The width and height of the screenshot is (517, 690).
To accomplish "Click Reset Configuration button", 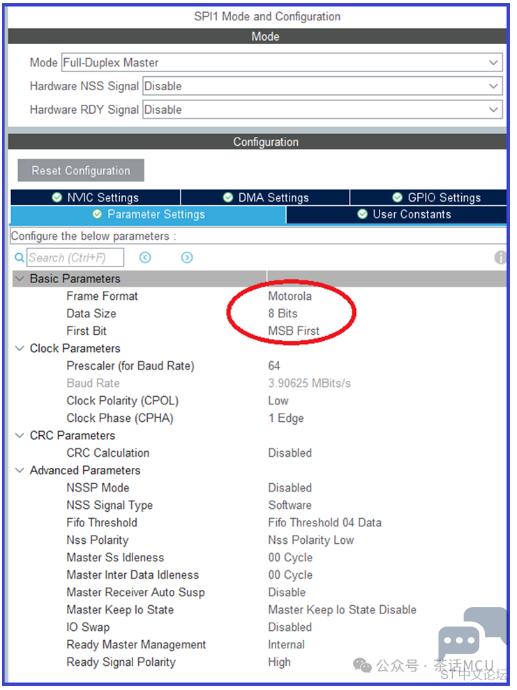I will pos(81,170).
